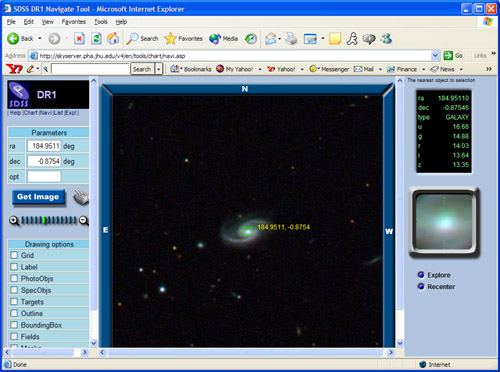Open the Chart link under DR1
The width and height of the screenshot is (500, 372).
click(30, 113)
